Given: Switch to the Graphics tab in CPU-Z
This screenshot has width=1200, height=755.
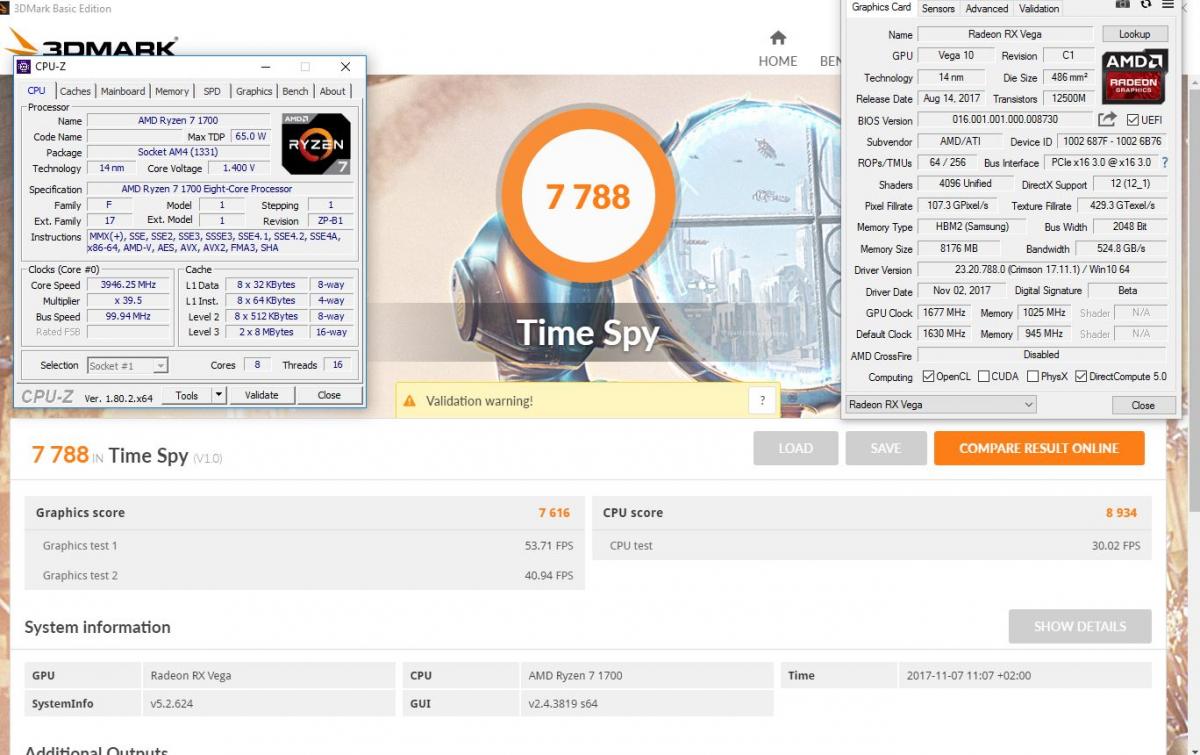Looking at the screenshot, I should coord(254,91).
